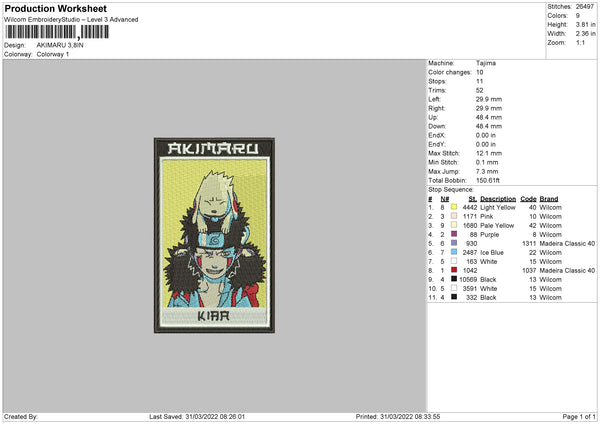
Task: Click the White swatch with 163 stitches
Action: coord(454,261)
